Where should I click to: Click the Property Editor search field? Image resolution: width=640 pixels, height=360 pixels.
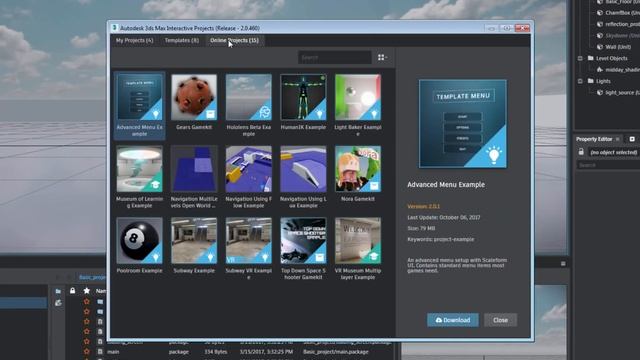tap(608, 165)
